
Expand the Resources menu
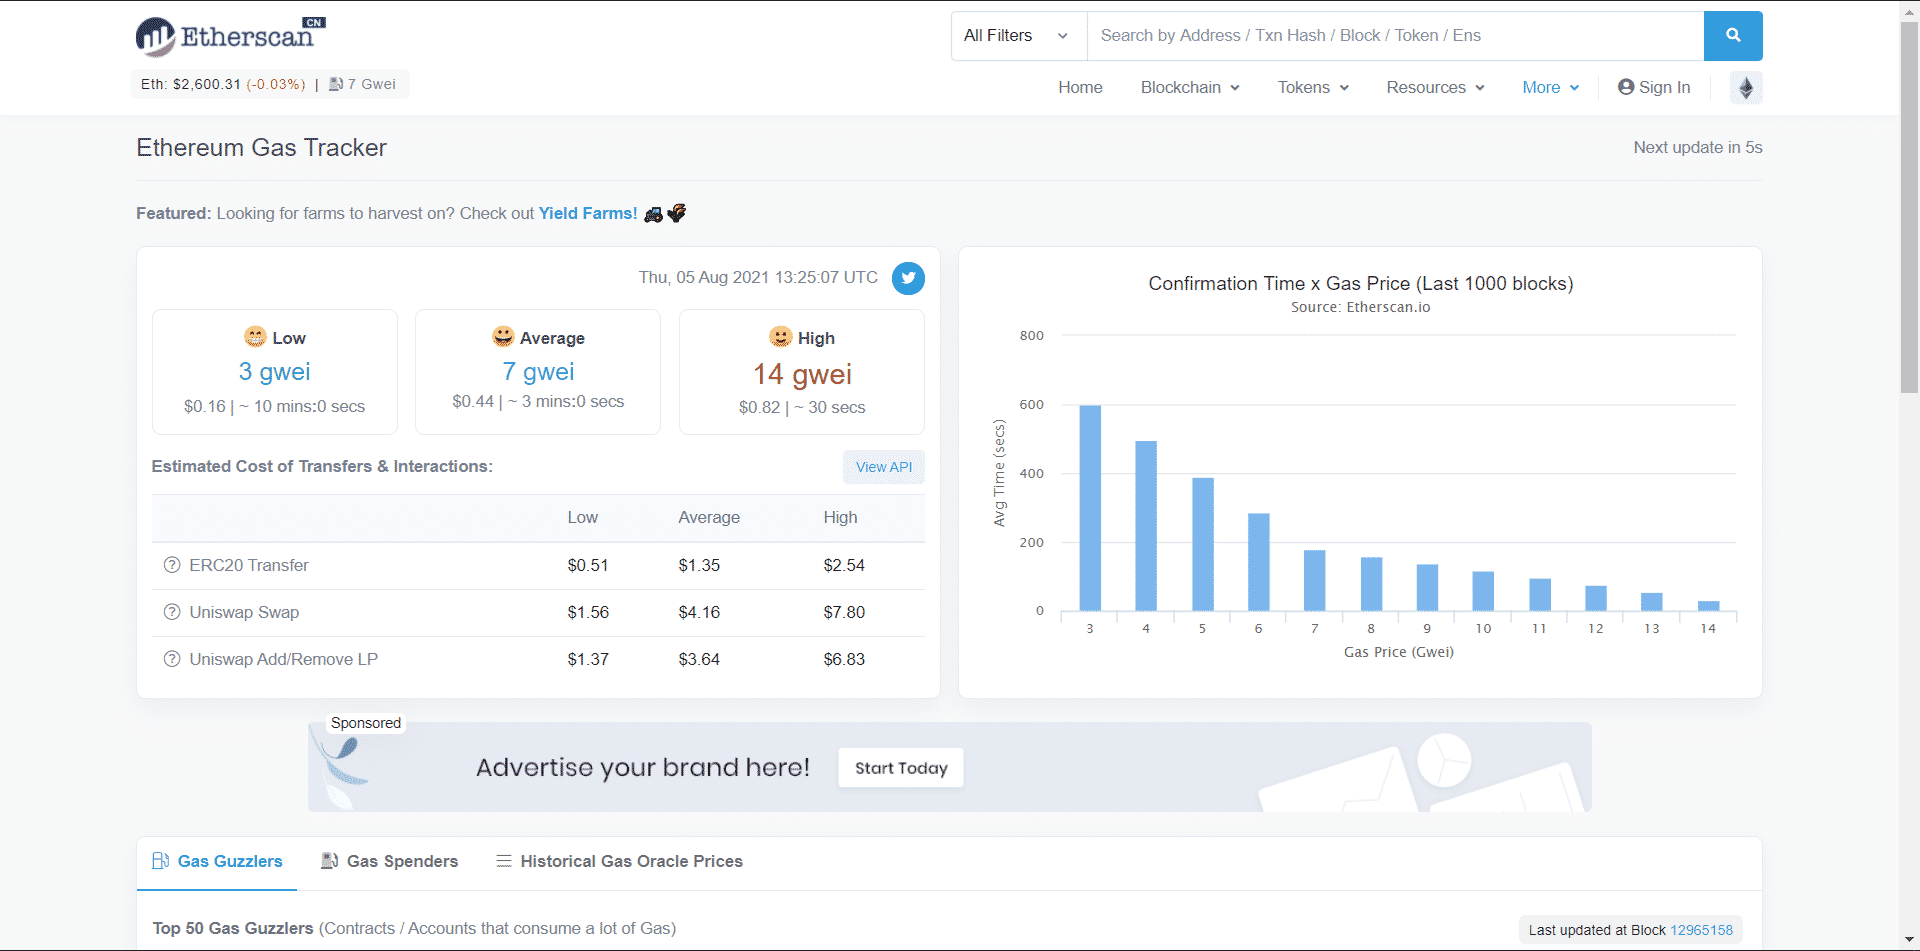(x=1435, y=87)
